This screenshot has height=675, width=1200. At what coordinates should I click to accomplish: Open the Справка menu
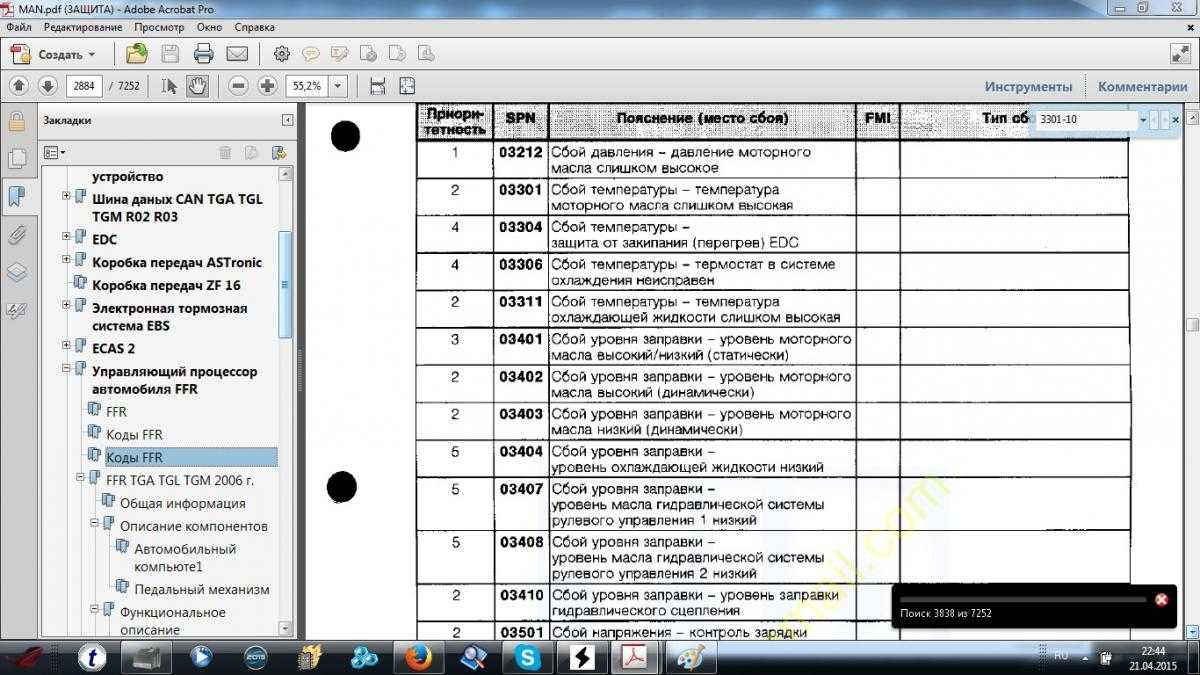pos(254,27)
